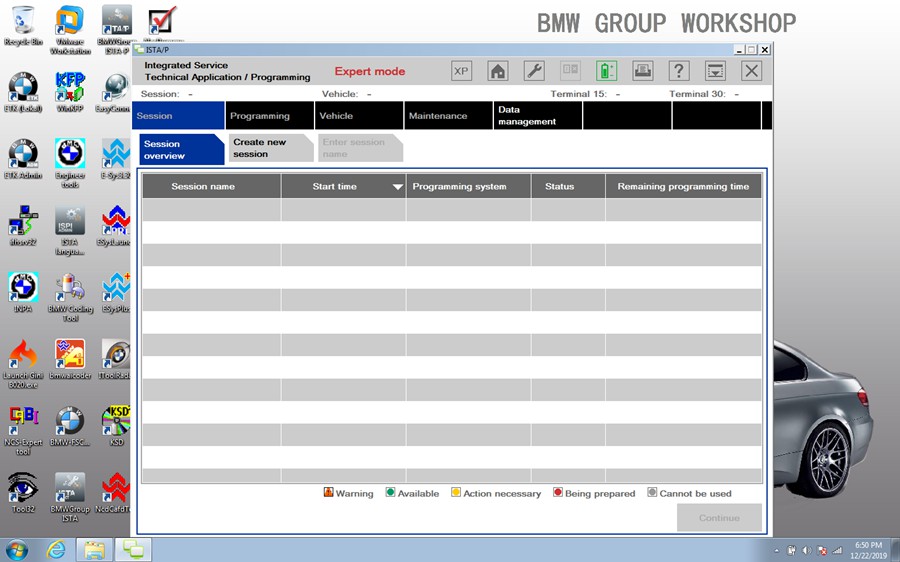This screenshot has height=562, width=900.
Task: Click the green battery status icon
Action: [x=606, y=71]
